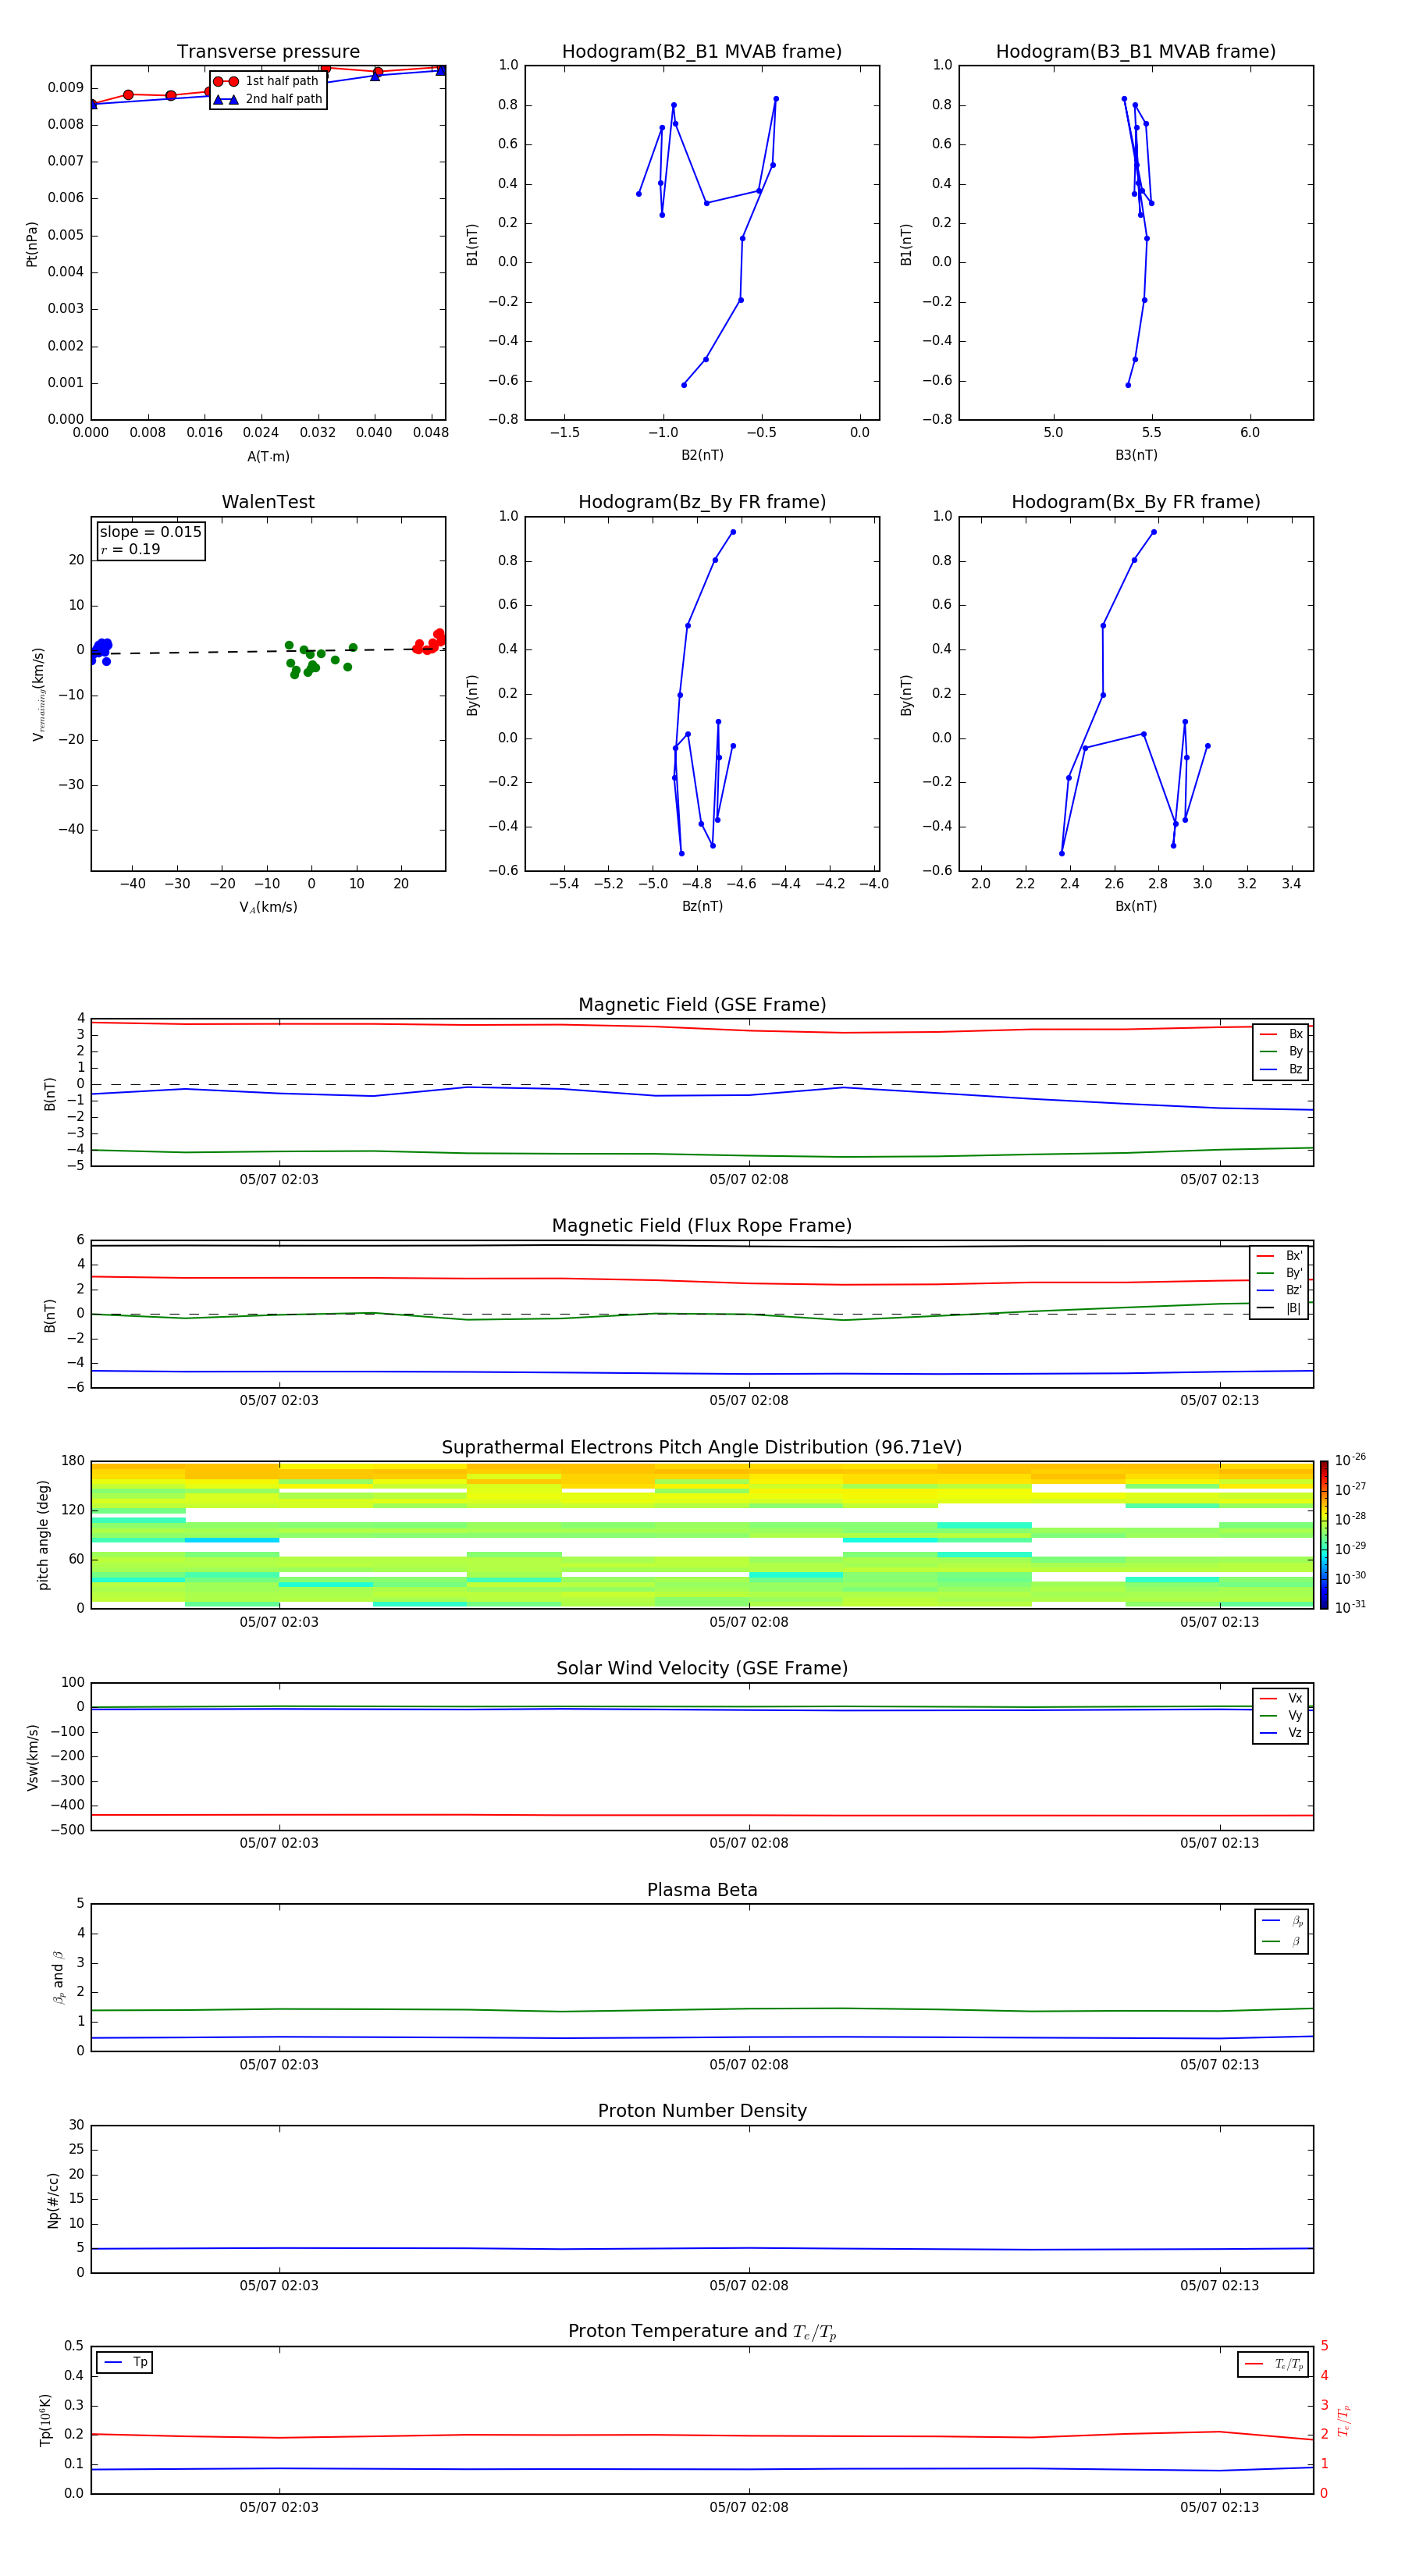This screenshot has height=2576, width=1405.
Task: Click 'Pt(nPa)' y-axis label
Action: 32,244
